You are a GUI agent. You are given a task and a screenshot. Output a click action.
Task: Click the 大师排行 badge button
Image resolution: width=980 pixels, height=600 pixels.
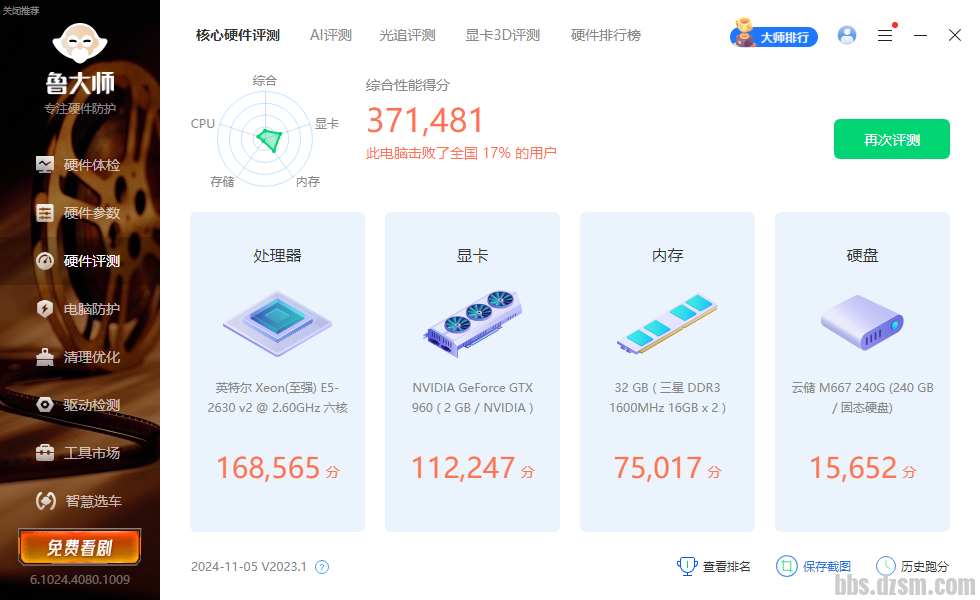click(x=775, y=36)
